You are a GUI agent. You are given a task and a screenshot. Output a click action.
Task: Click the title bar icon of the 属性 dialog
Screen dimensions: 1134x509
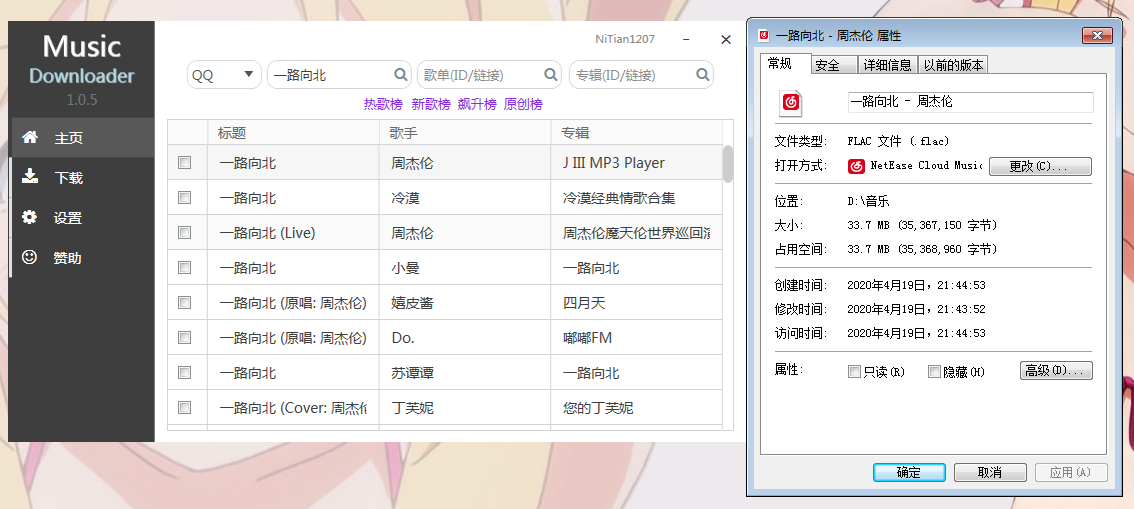pos(762,35)
